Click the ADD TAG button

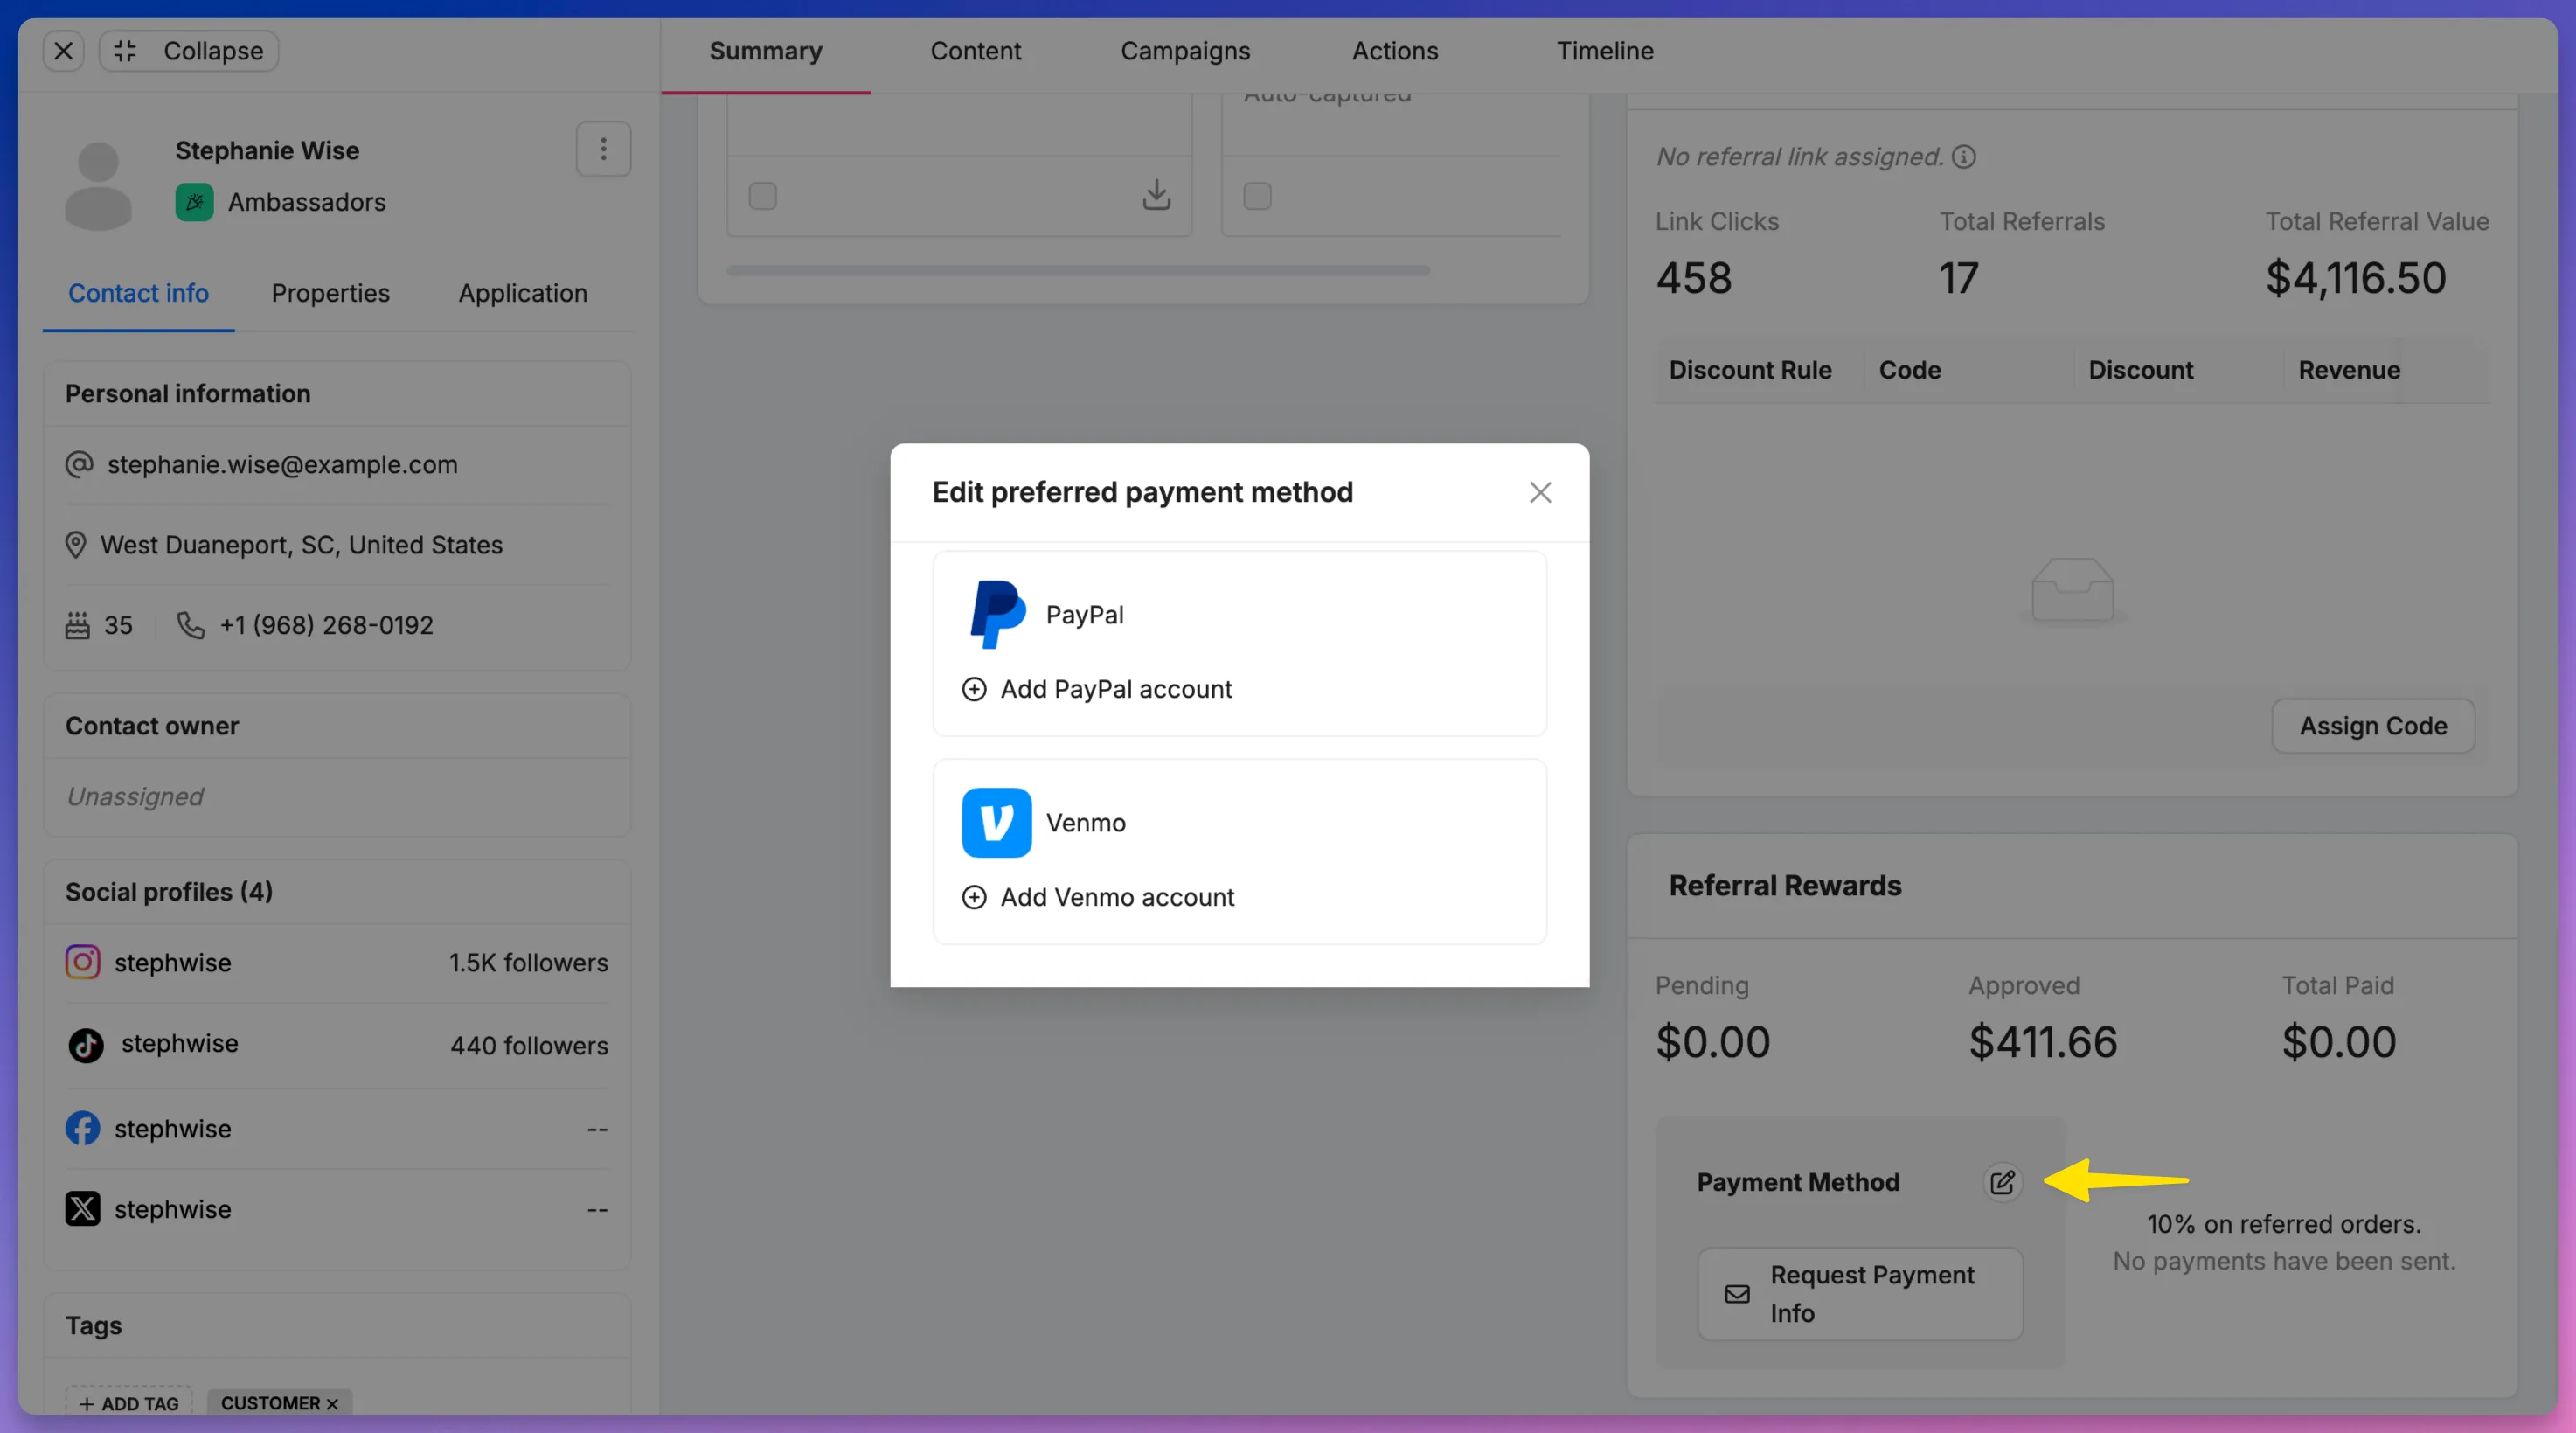128,1403
